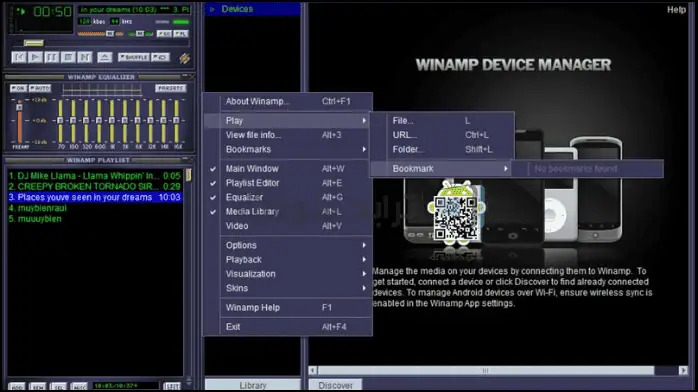Image resolution: width=698 pixels, height=392 pixels.
Task: Click the 16K equalizer band slider
Action: pos(176,121)
